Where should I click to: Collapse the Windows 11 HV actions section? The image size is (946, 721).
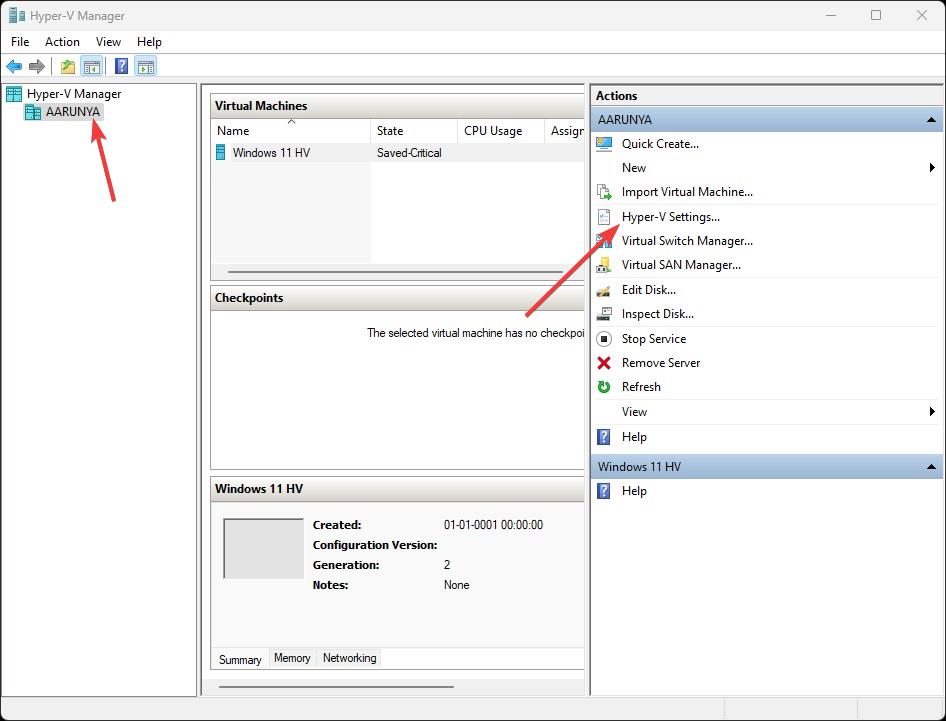pos(931,466)
